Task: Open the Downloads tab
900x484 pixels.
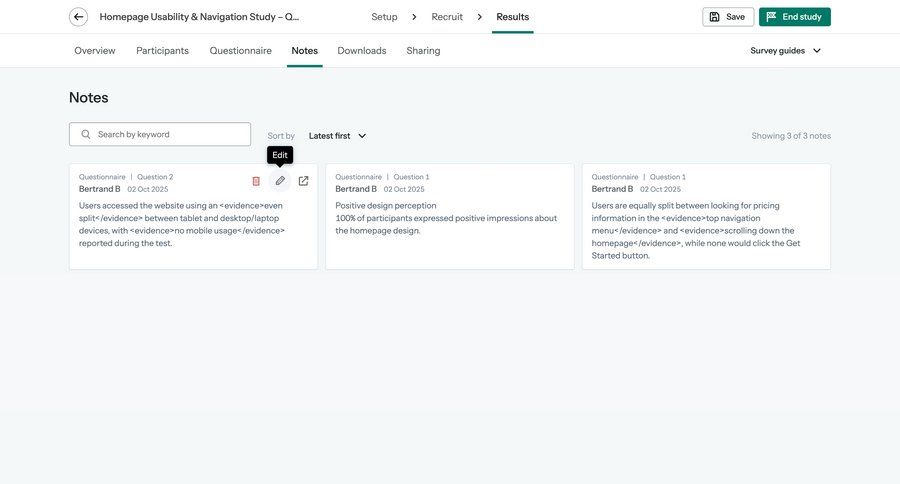Action: (362, 51)
